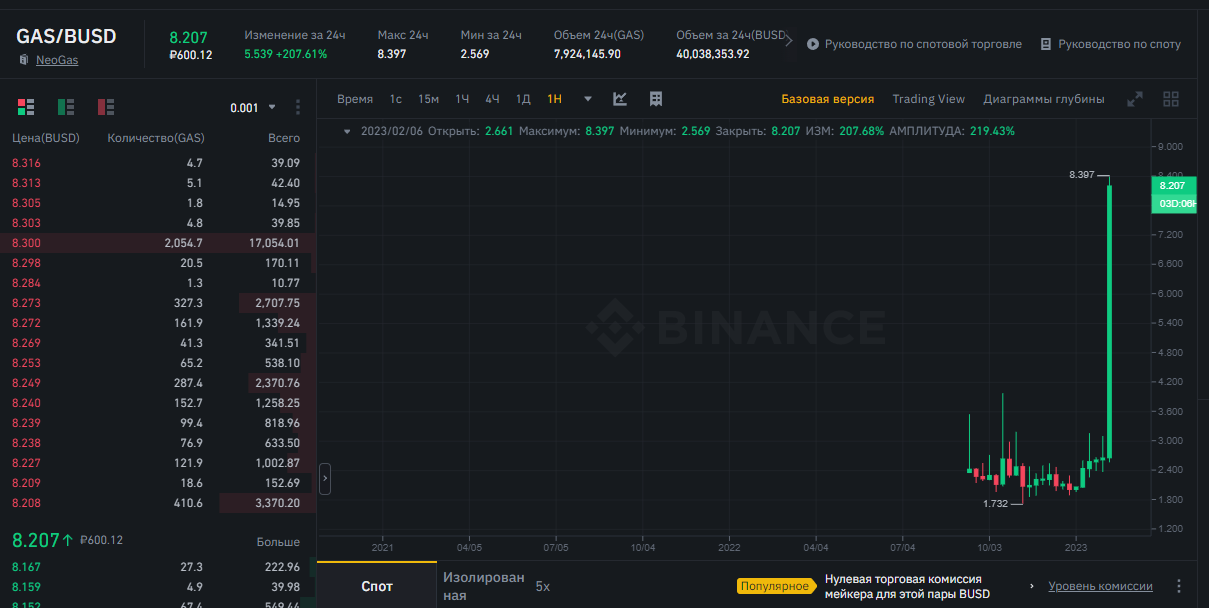1209x608 pixels.
Task: Select 1Д chart interval
Action: [x=523, y=99]
